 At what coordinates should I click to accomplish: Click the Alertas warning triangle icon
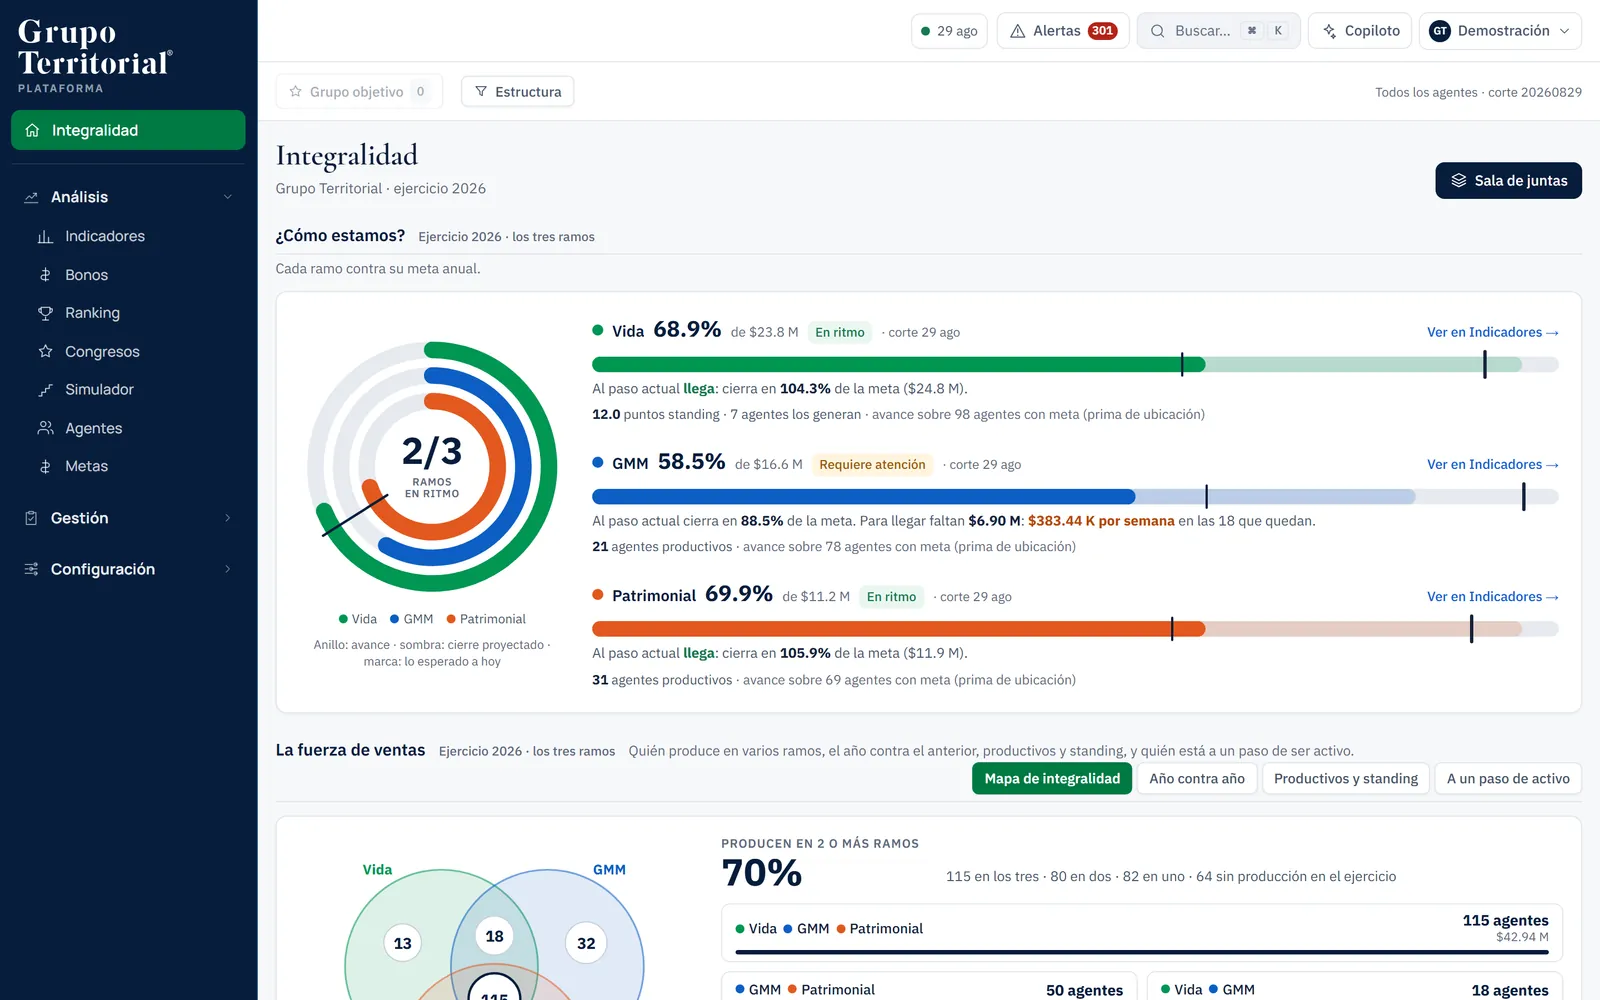tap(1018, 31)
